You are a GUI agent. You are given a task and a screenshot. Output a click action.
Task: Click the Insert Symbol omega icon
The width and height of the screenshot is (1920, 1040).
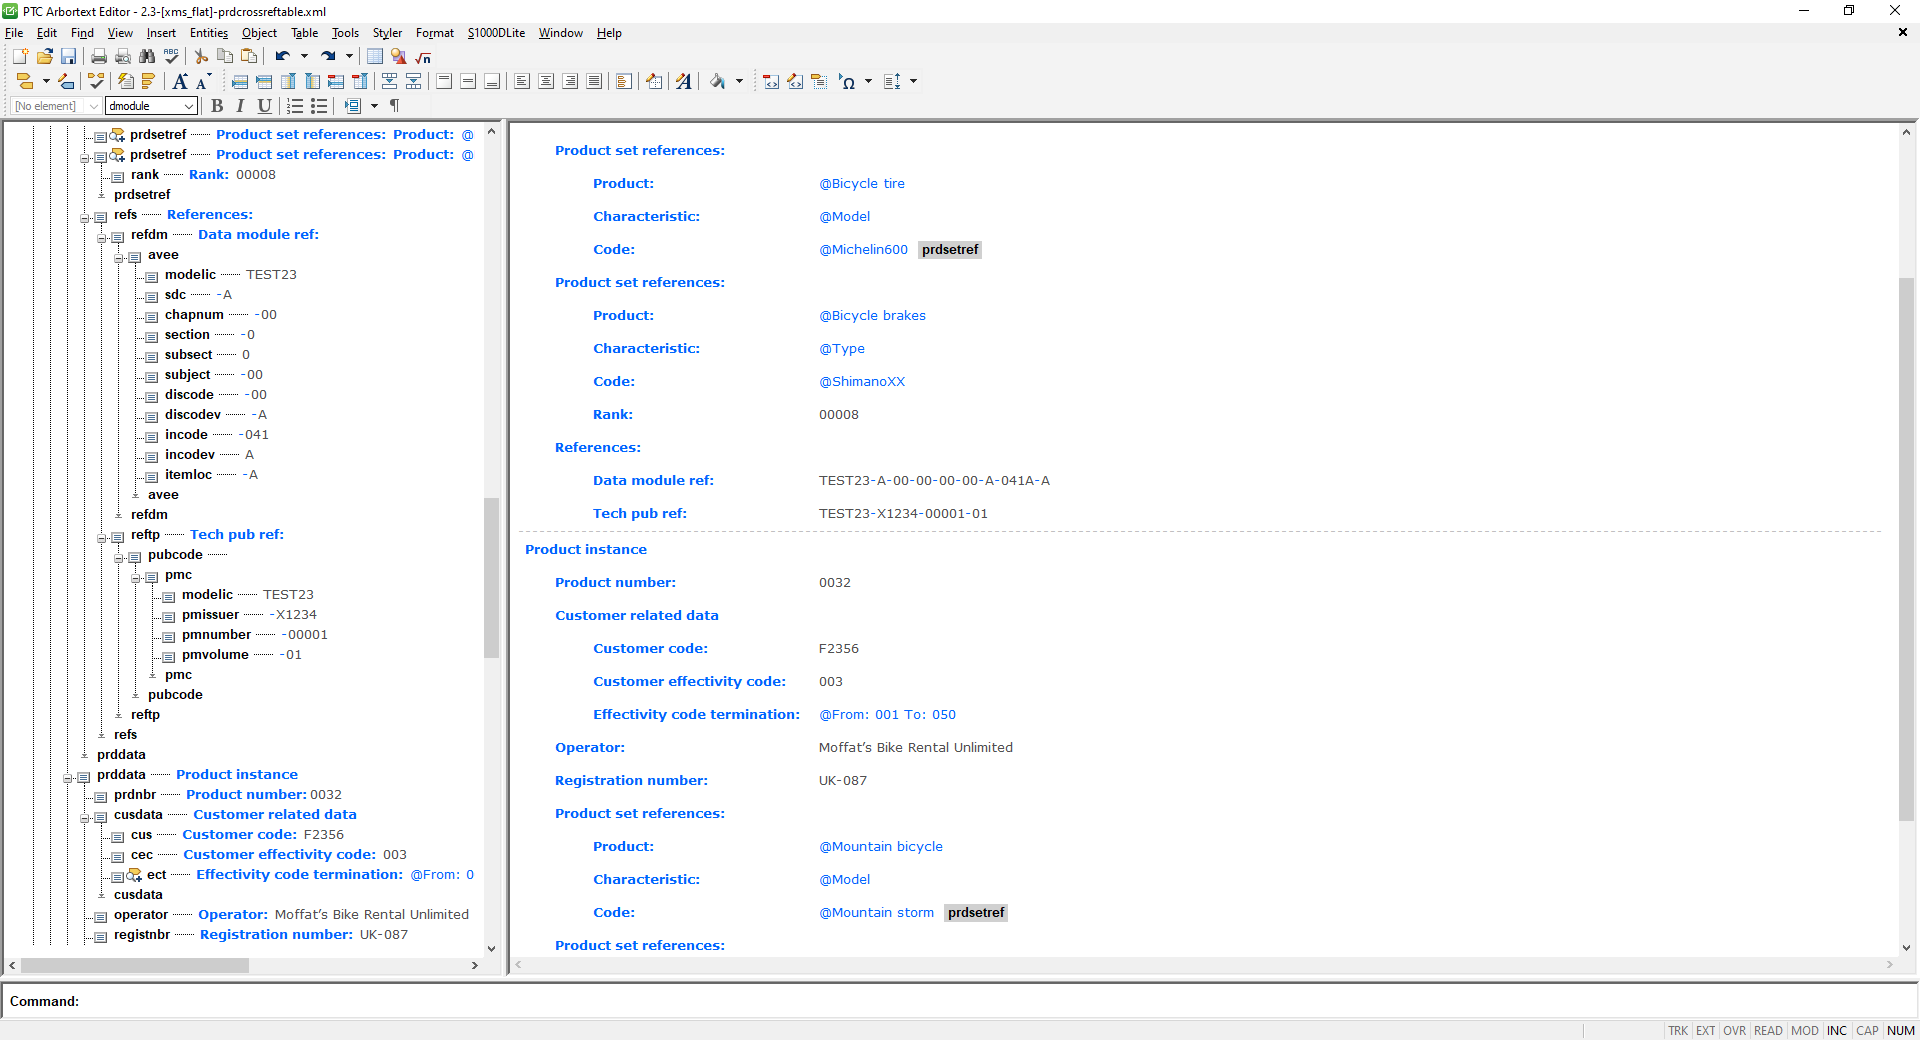(x=849, y=81)
